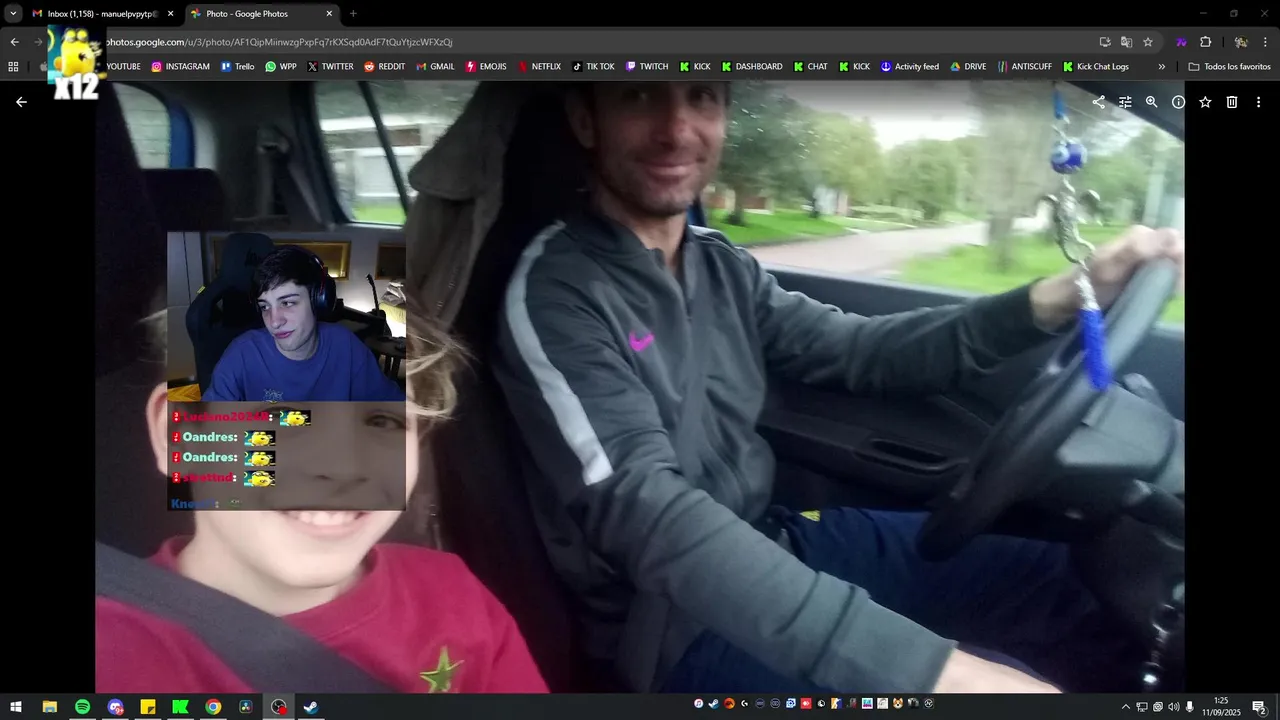Bookmark this page with address bar star
The height and width of the screenshot is (720, 1280).
[1148, 42]
